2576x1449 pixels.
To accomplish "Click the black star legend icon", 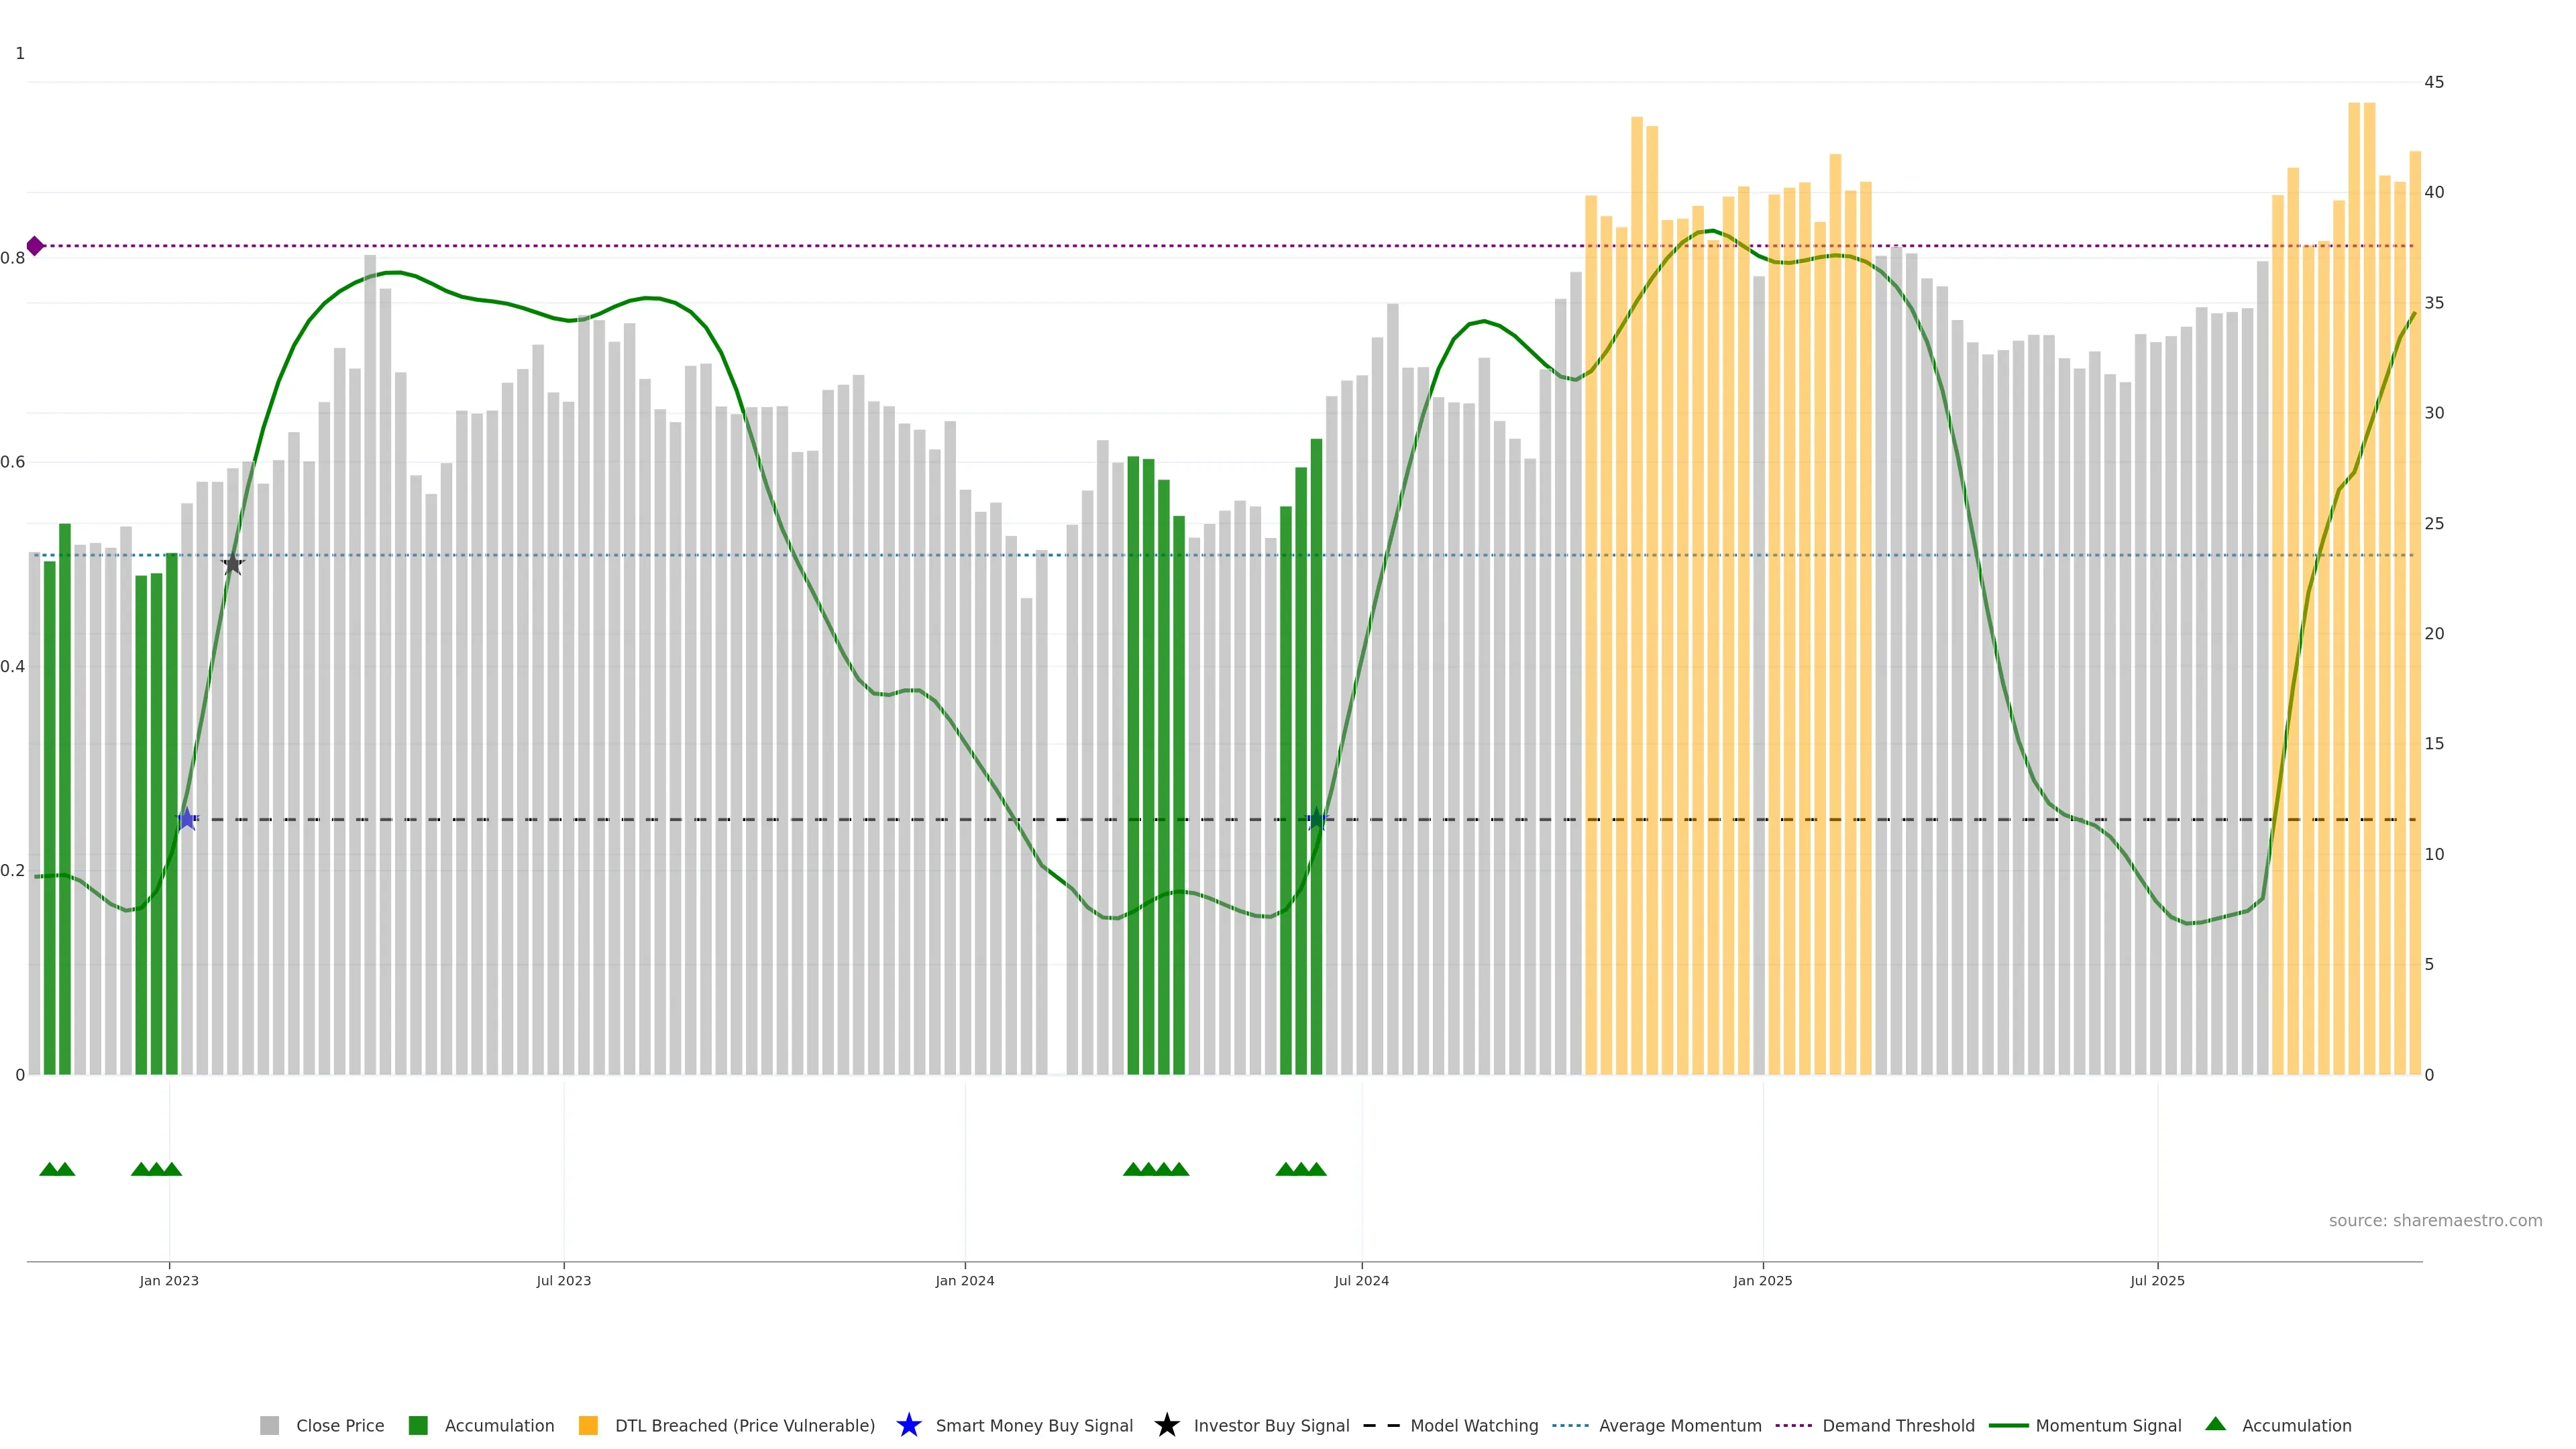I will (x=1166, y=1425).
